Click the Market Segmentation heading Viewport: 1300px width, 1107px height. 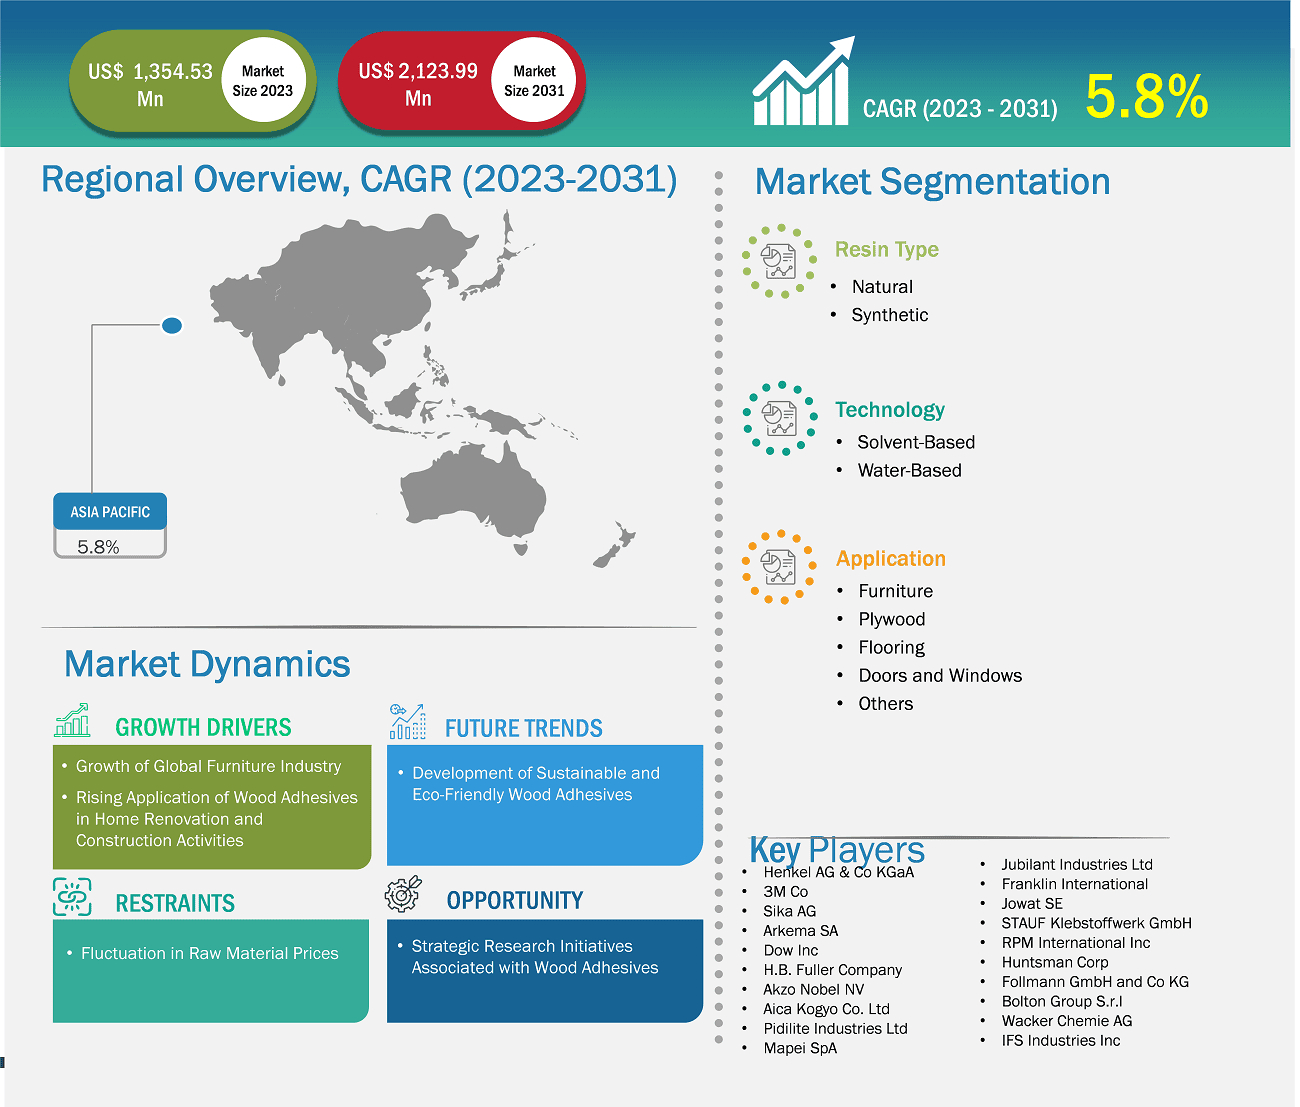(932, 181)
